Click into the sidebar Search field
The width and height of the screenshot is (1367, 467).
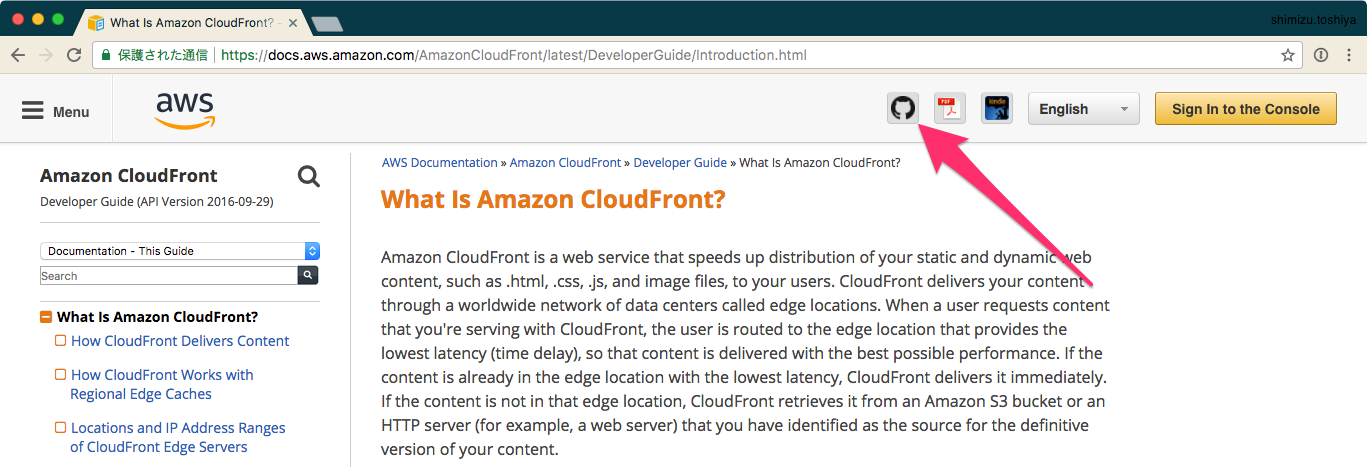(168, 275)
